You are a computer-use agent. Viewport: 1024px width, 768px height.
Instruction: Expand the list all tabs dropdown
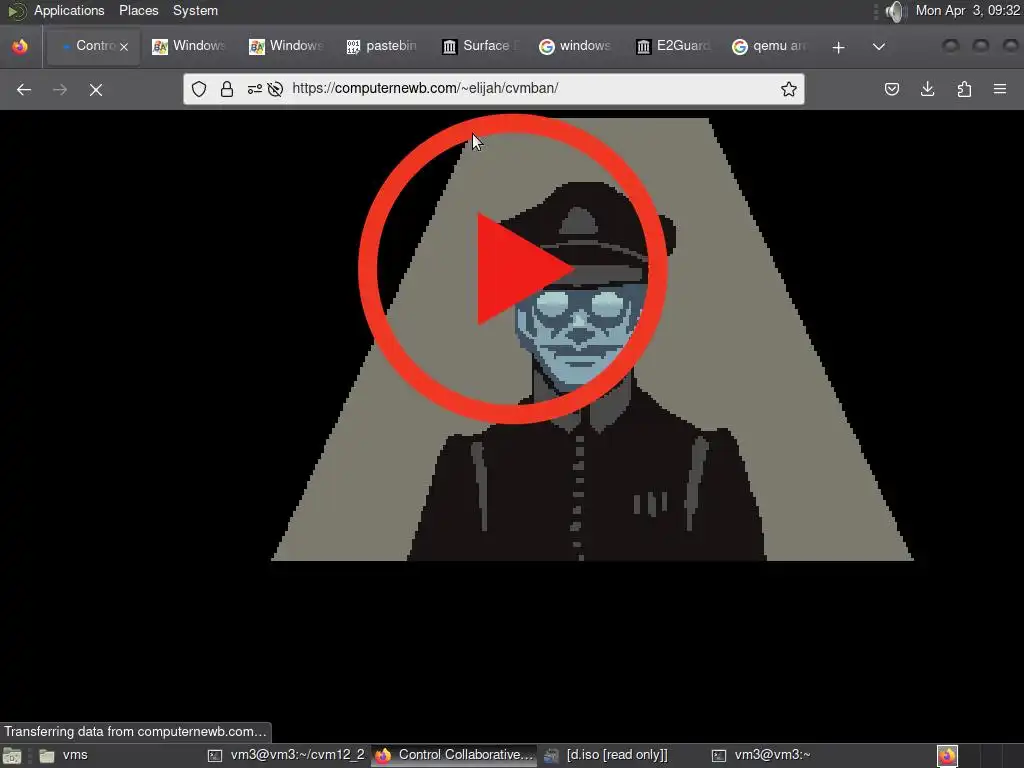[x=879, y=46]
